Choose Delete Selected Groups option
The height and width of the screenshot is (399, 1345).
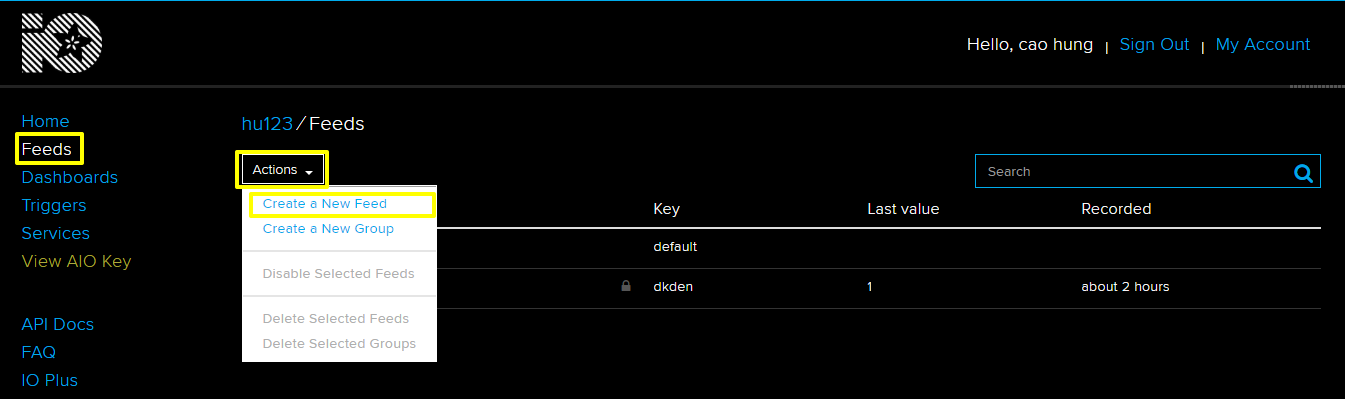pyautogui.click(x=339, y=343)
